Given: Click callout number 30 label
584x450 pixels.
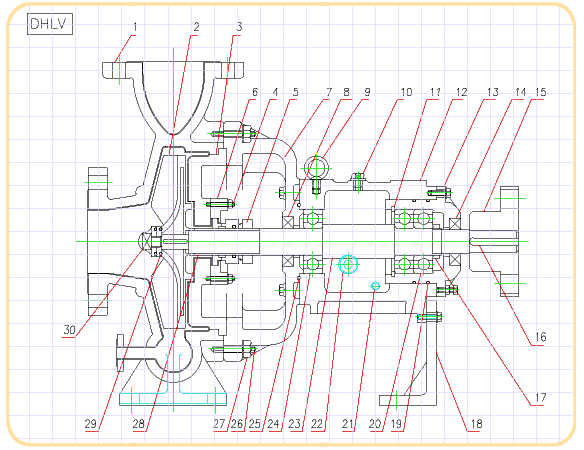Looking at the screenshot, I should coord(69,330).
